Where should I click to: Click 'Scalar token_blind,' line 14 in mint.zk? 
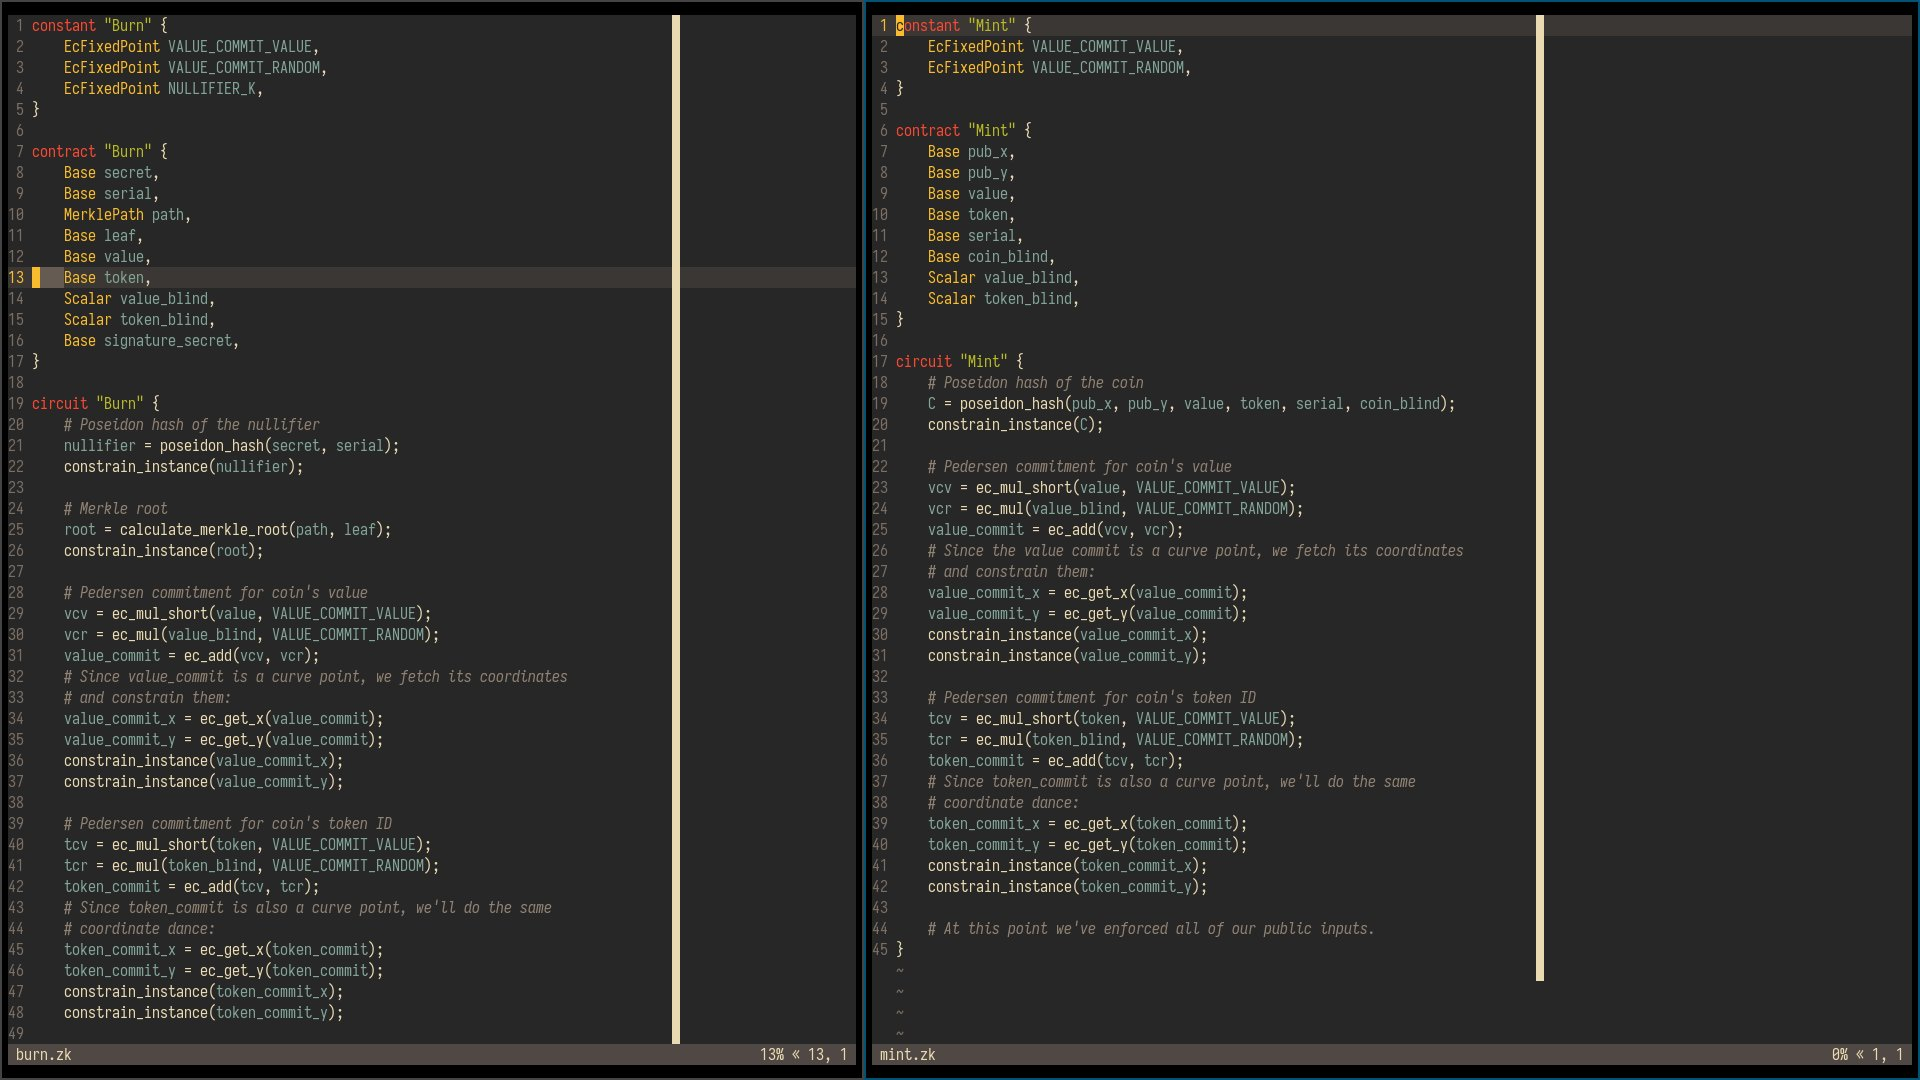point(1004,299)
